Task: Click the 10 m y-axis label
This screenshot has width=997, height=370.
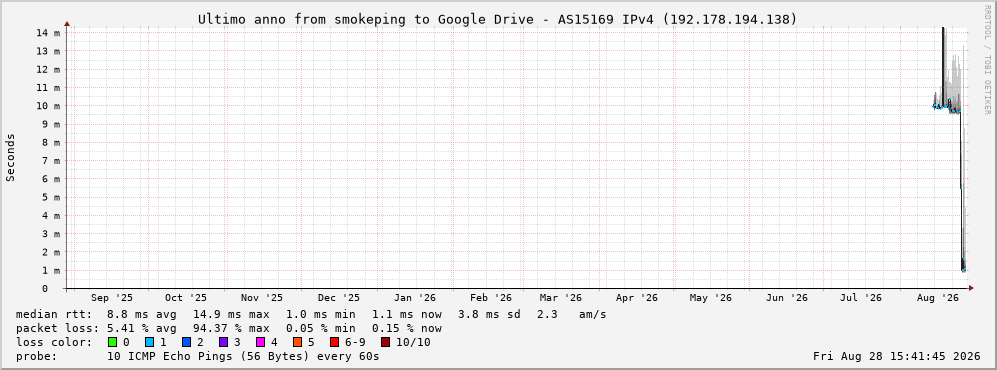Action: point(51,106)
